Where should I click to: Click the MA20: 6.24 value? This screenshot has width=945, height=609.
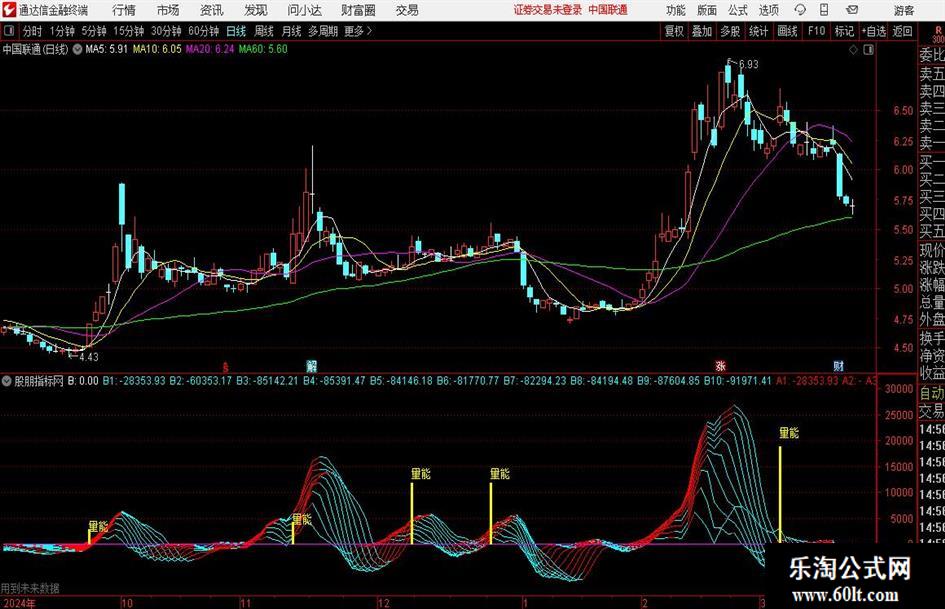click(x=210, y=49)
